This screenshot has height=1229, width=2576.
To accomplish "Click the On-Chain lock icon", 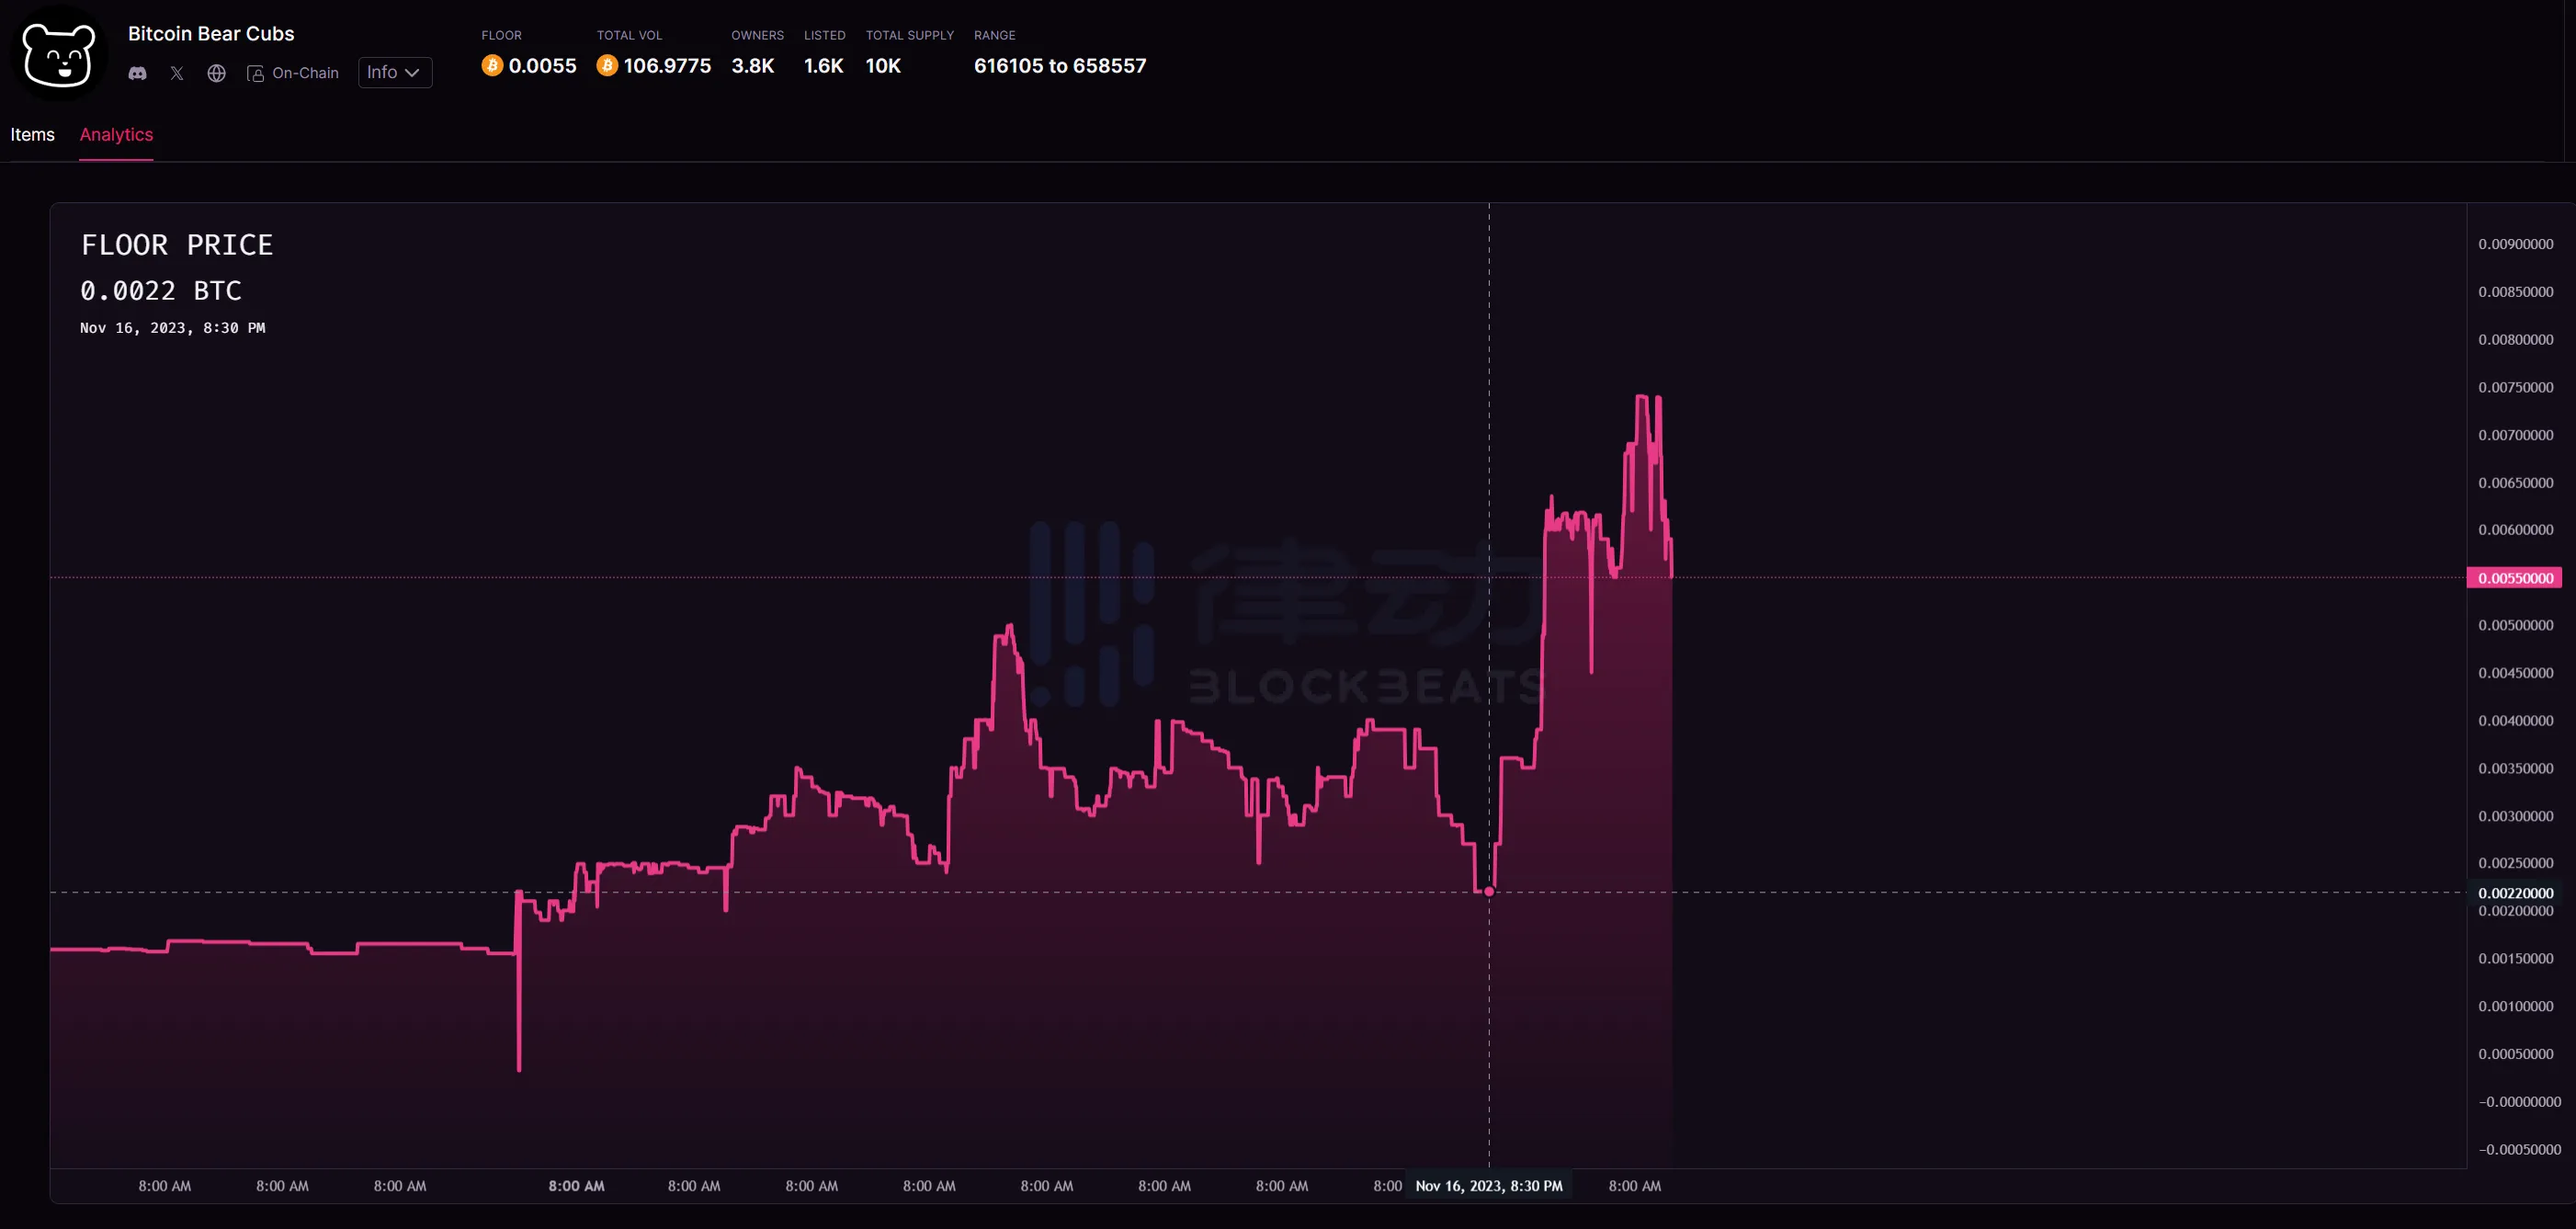I will click(x=256, y=73).
